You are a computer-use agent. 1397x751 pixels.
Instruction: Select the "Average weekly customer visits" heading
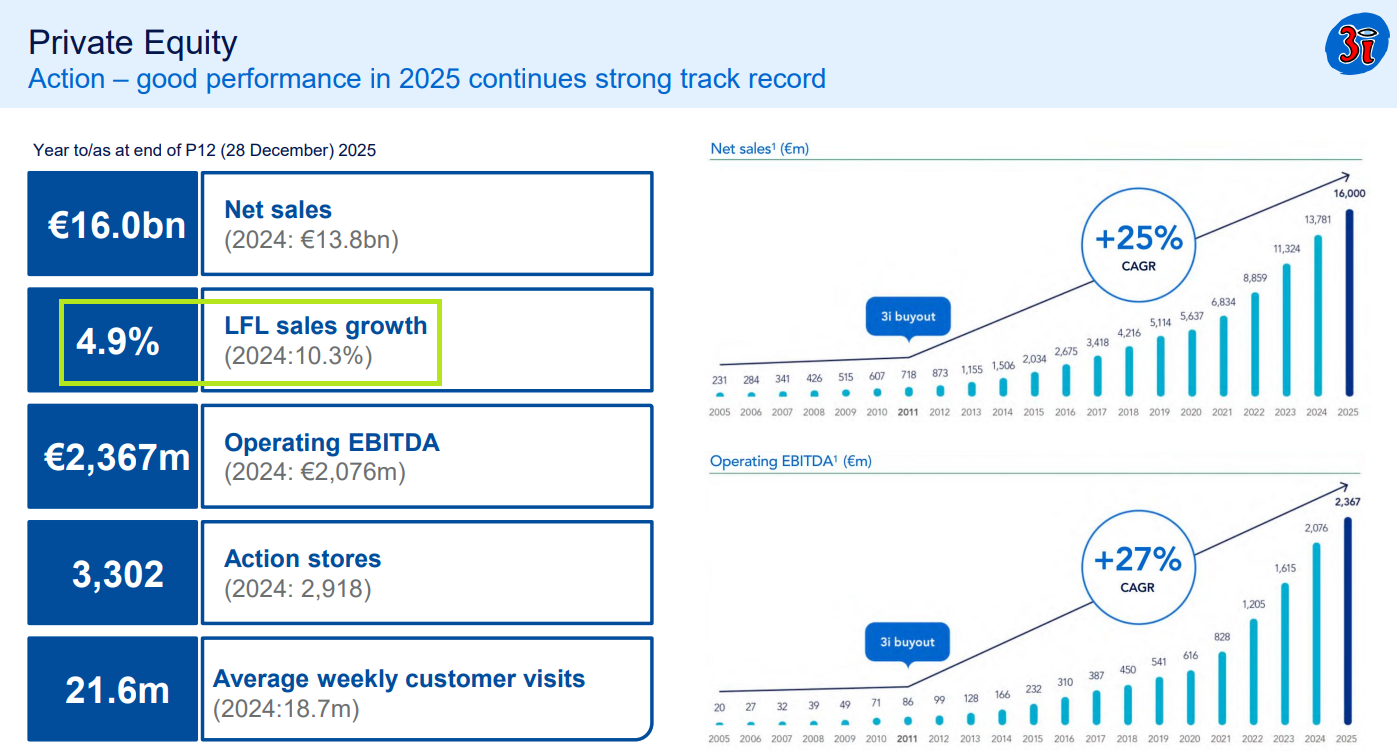[399, 679]
